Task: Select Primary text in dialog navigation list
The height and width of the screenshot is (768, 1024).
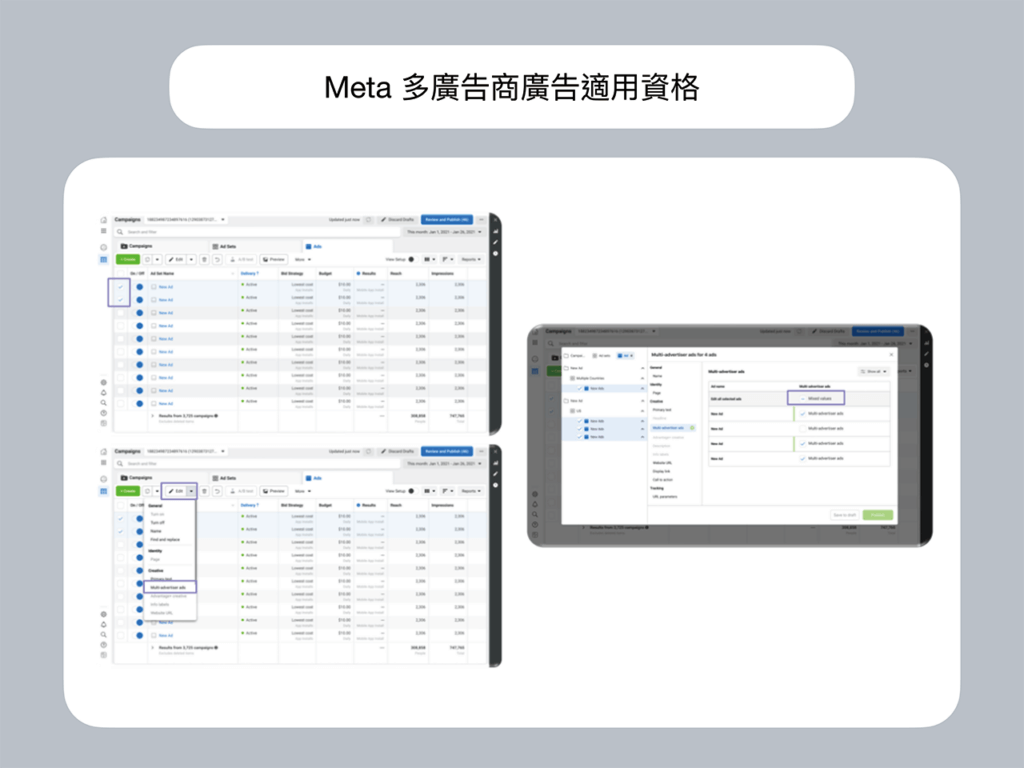Action: tap(662, 409)
